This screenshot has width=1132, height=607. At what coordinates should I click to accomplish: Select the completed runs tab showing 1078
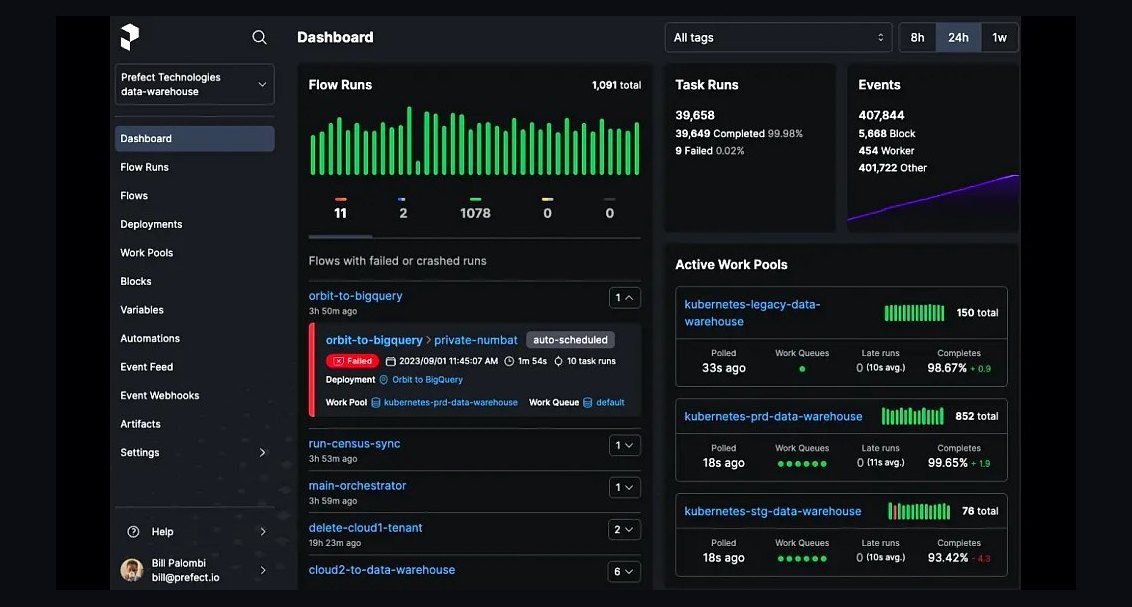[x=475, y=210]
